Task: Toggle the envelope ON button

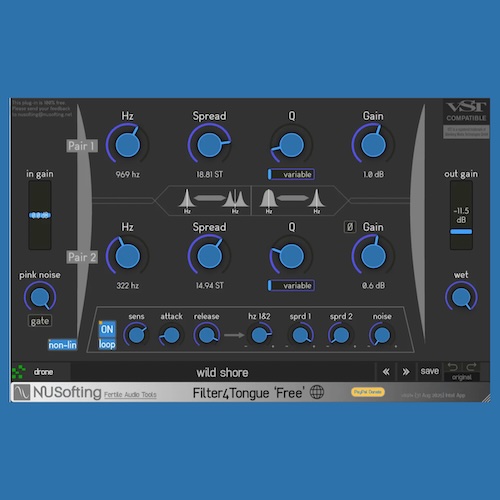Action: click(107, 329)
